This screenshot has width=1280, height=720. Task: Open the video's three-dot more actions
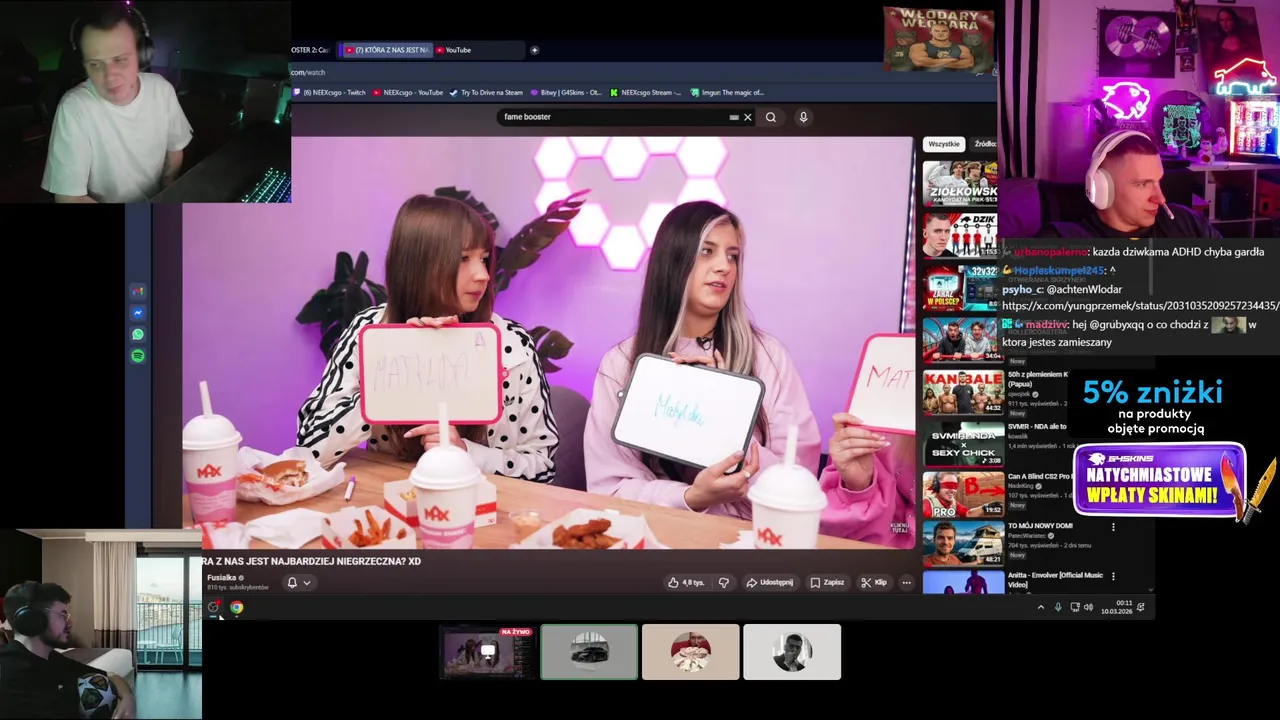(x=906, y=582)
